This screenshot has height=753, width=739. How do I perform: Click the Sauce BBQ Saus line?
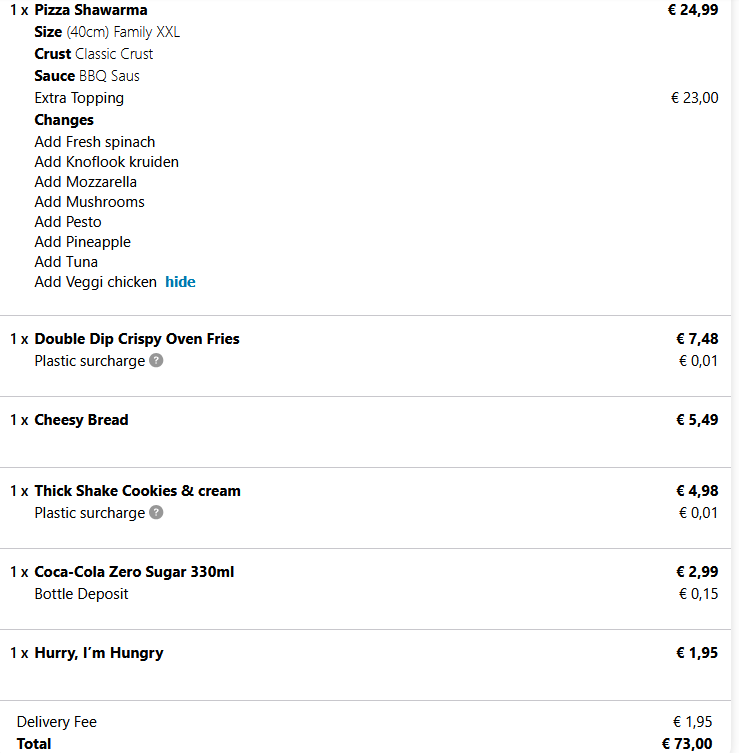(87, 76)
